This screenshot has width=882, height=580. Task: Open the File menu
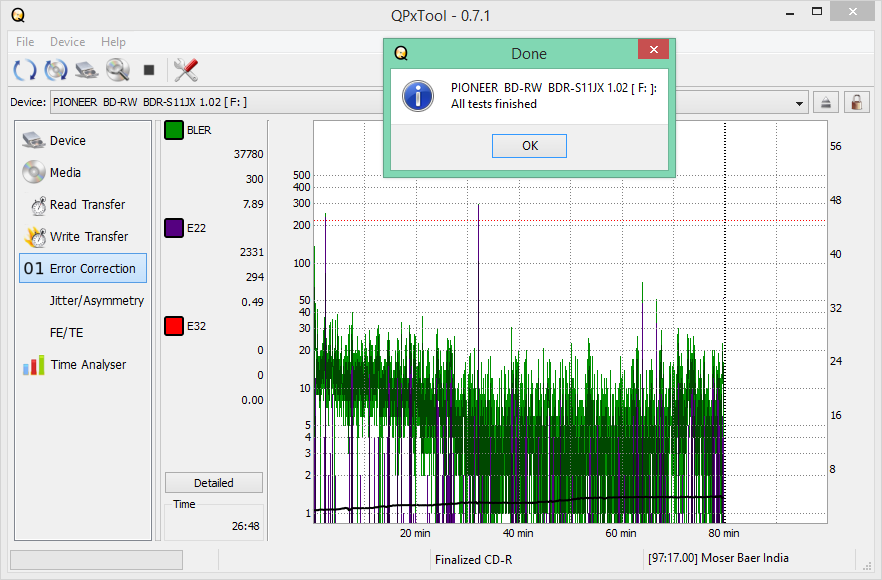click(x=25, y=42)
